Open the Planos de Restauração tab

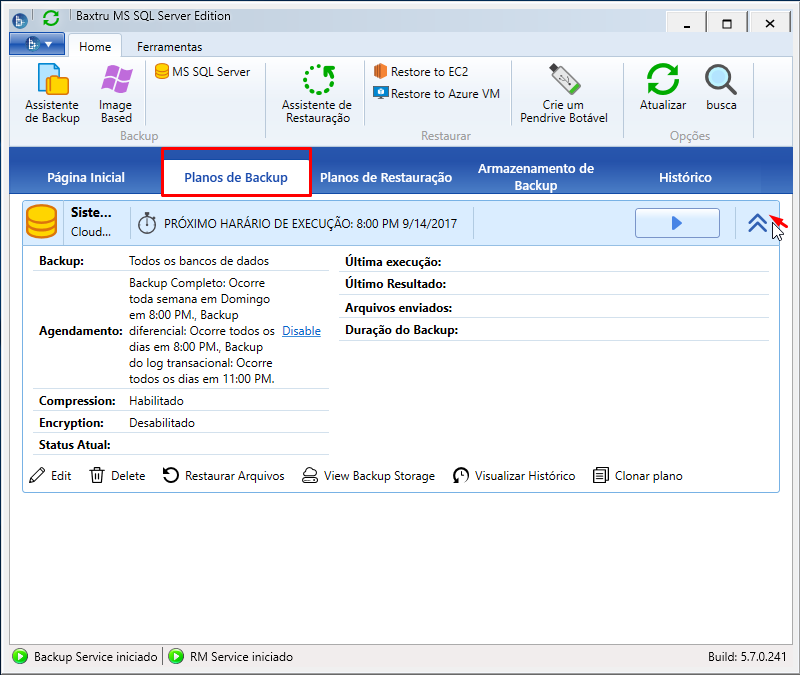click(x=386, y=178)
